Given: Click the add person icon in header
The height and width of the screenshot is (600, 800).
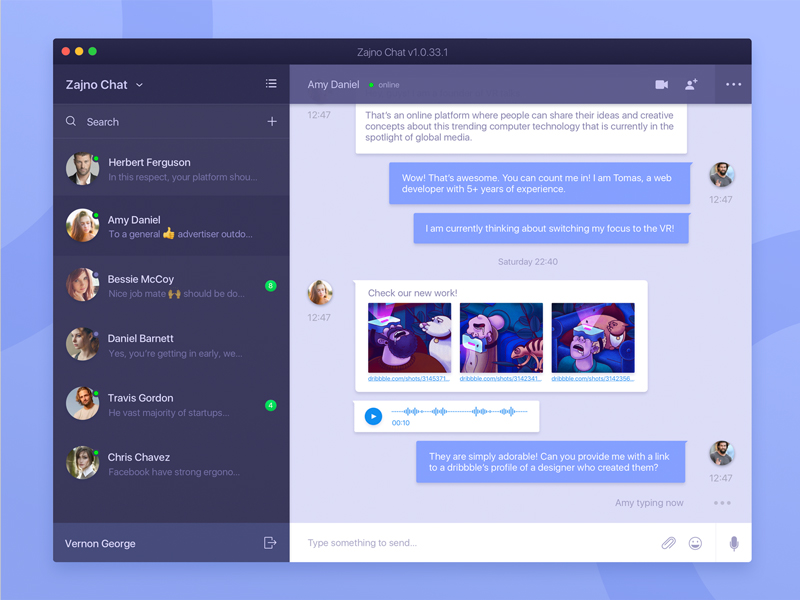Looking at the screenshot, I should tap(691, 85).
